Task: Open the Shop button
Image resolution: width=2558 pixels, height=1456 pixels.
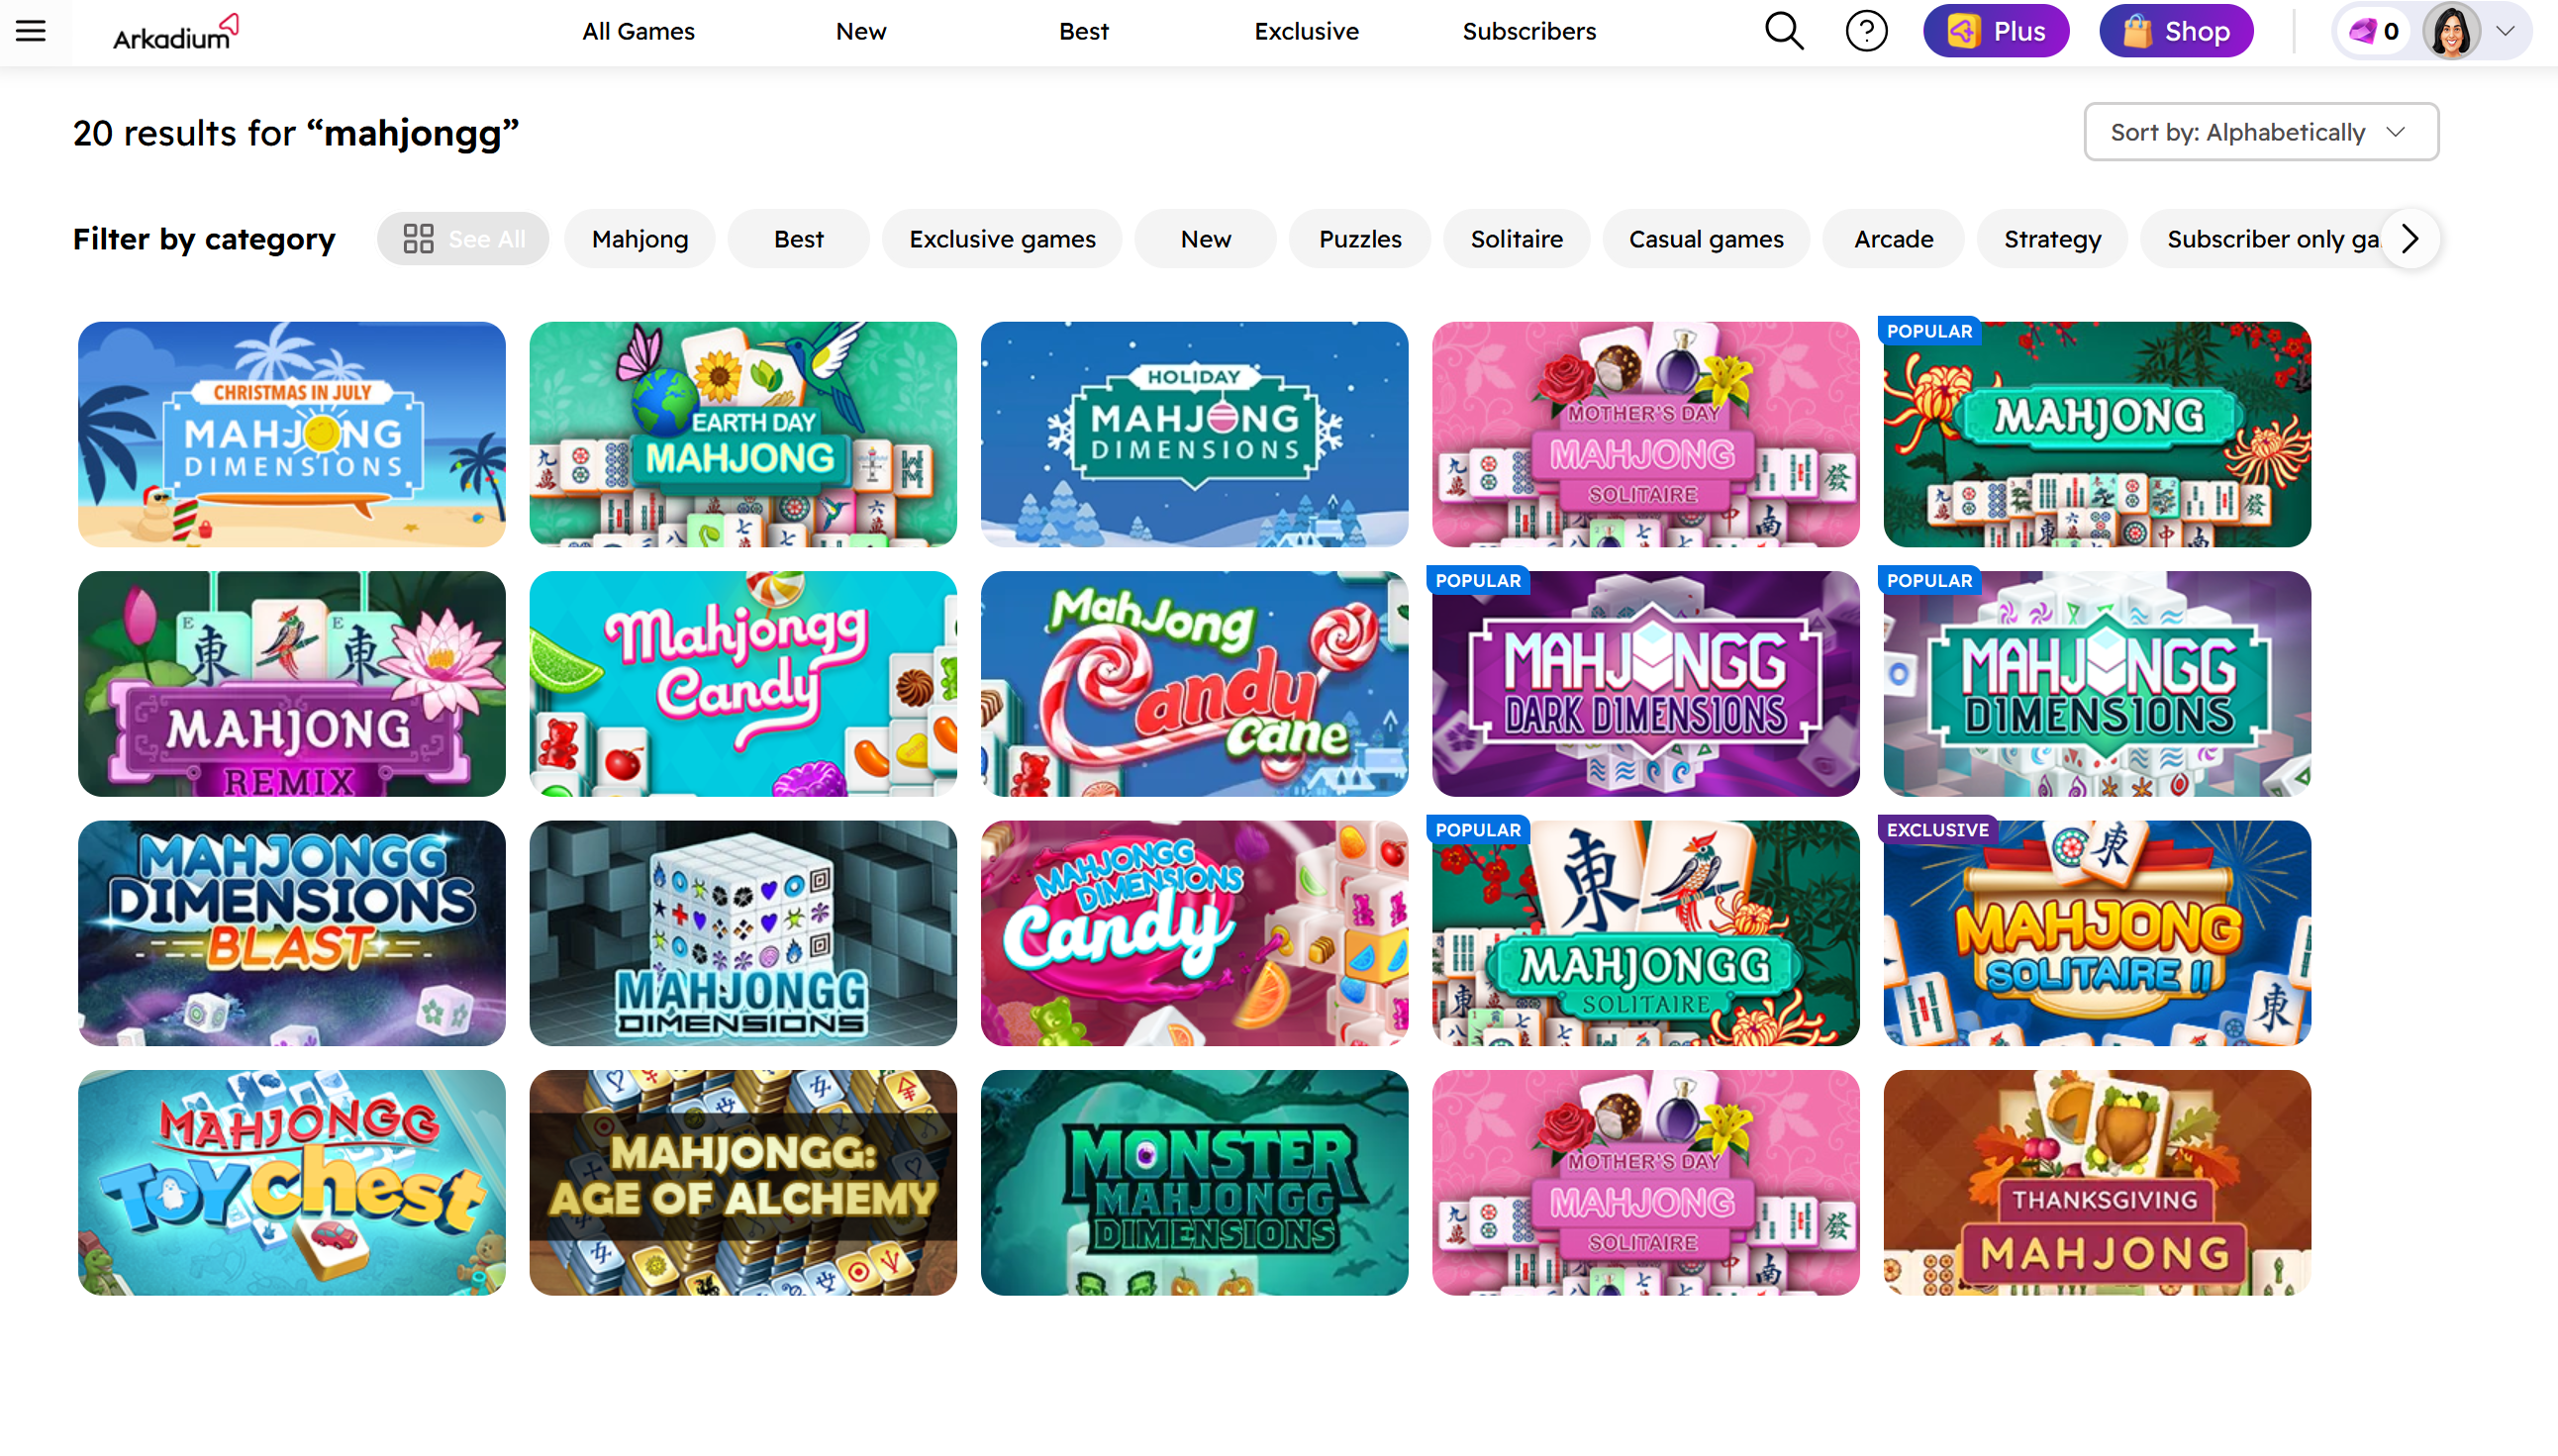Action: (x=2175, y=31)
